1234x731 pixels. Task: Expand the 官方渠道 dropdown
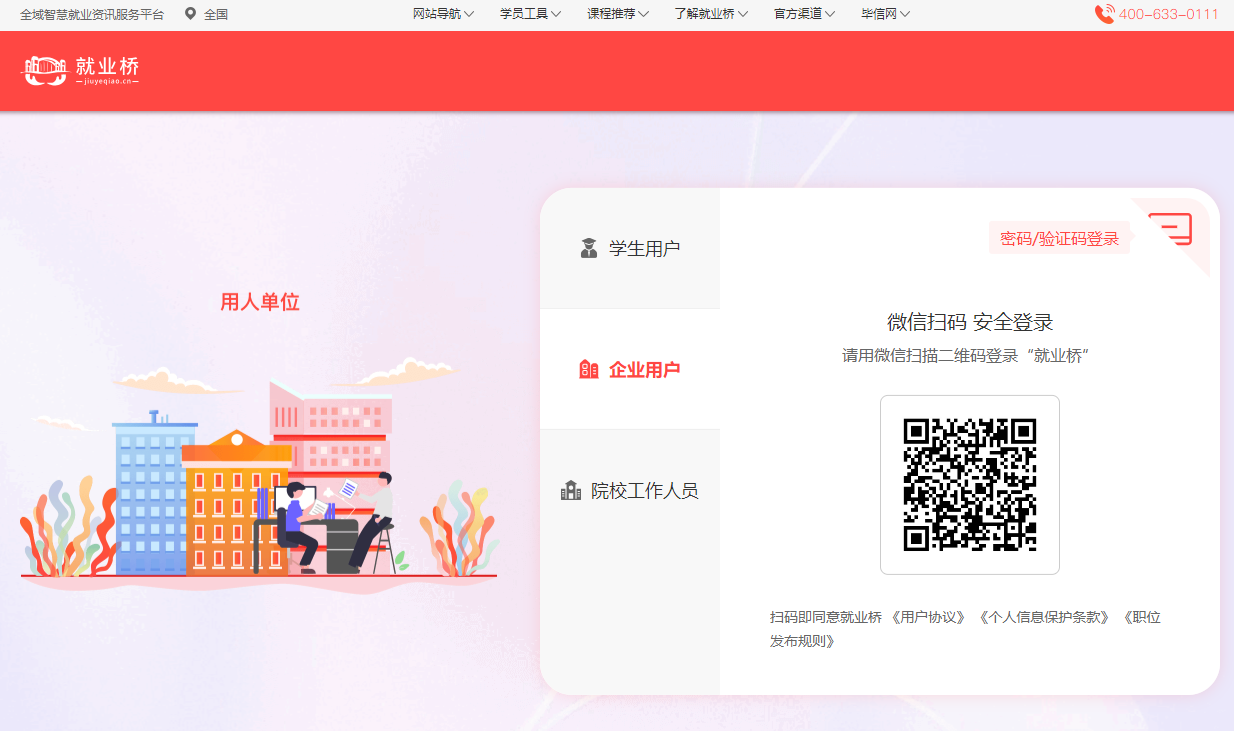click(804, 14)
